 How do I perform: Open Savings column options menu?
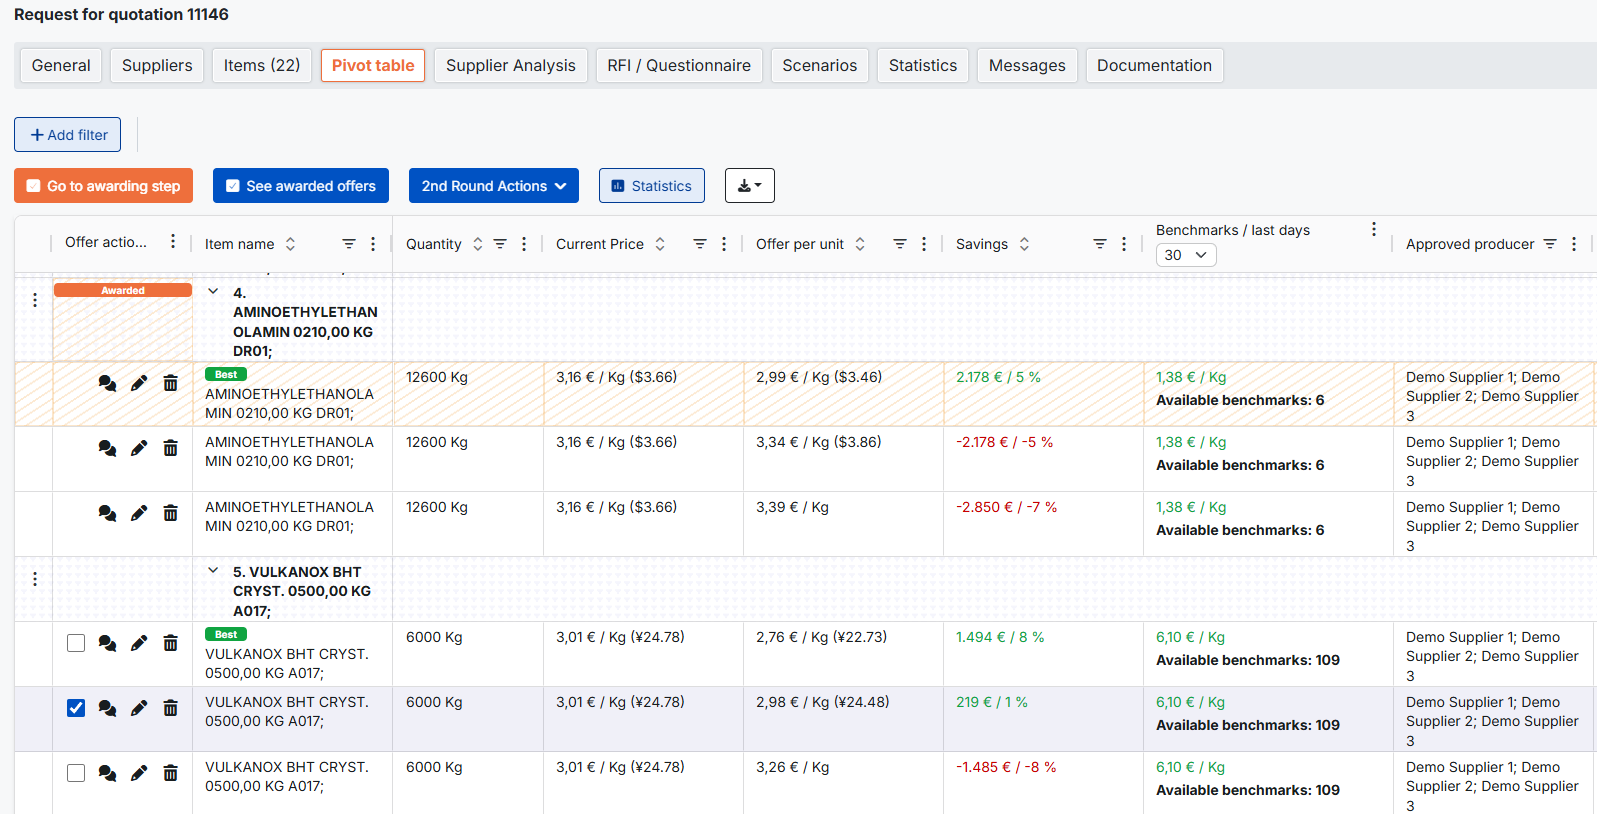click(1124, 244)
